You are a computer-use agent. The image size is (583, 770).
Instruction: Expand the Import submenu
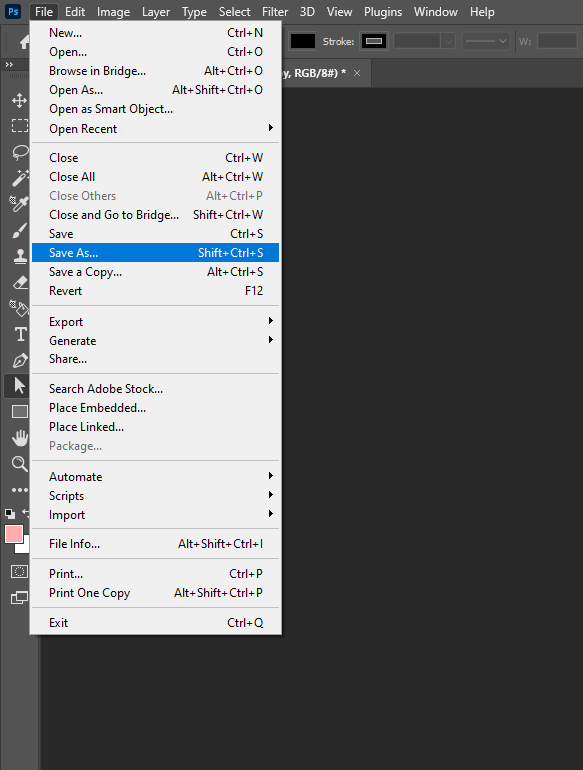[x=155, y=515]
